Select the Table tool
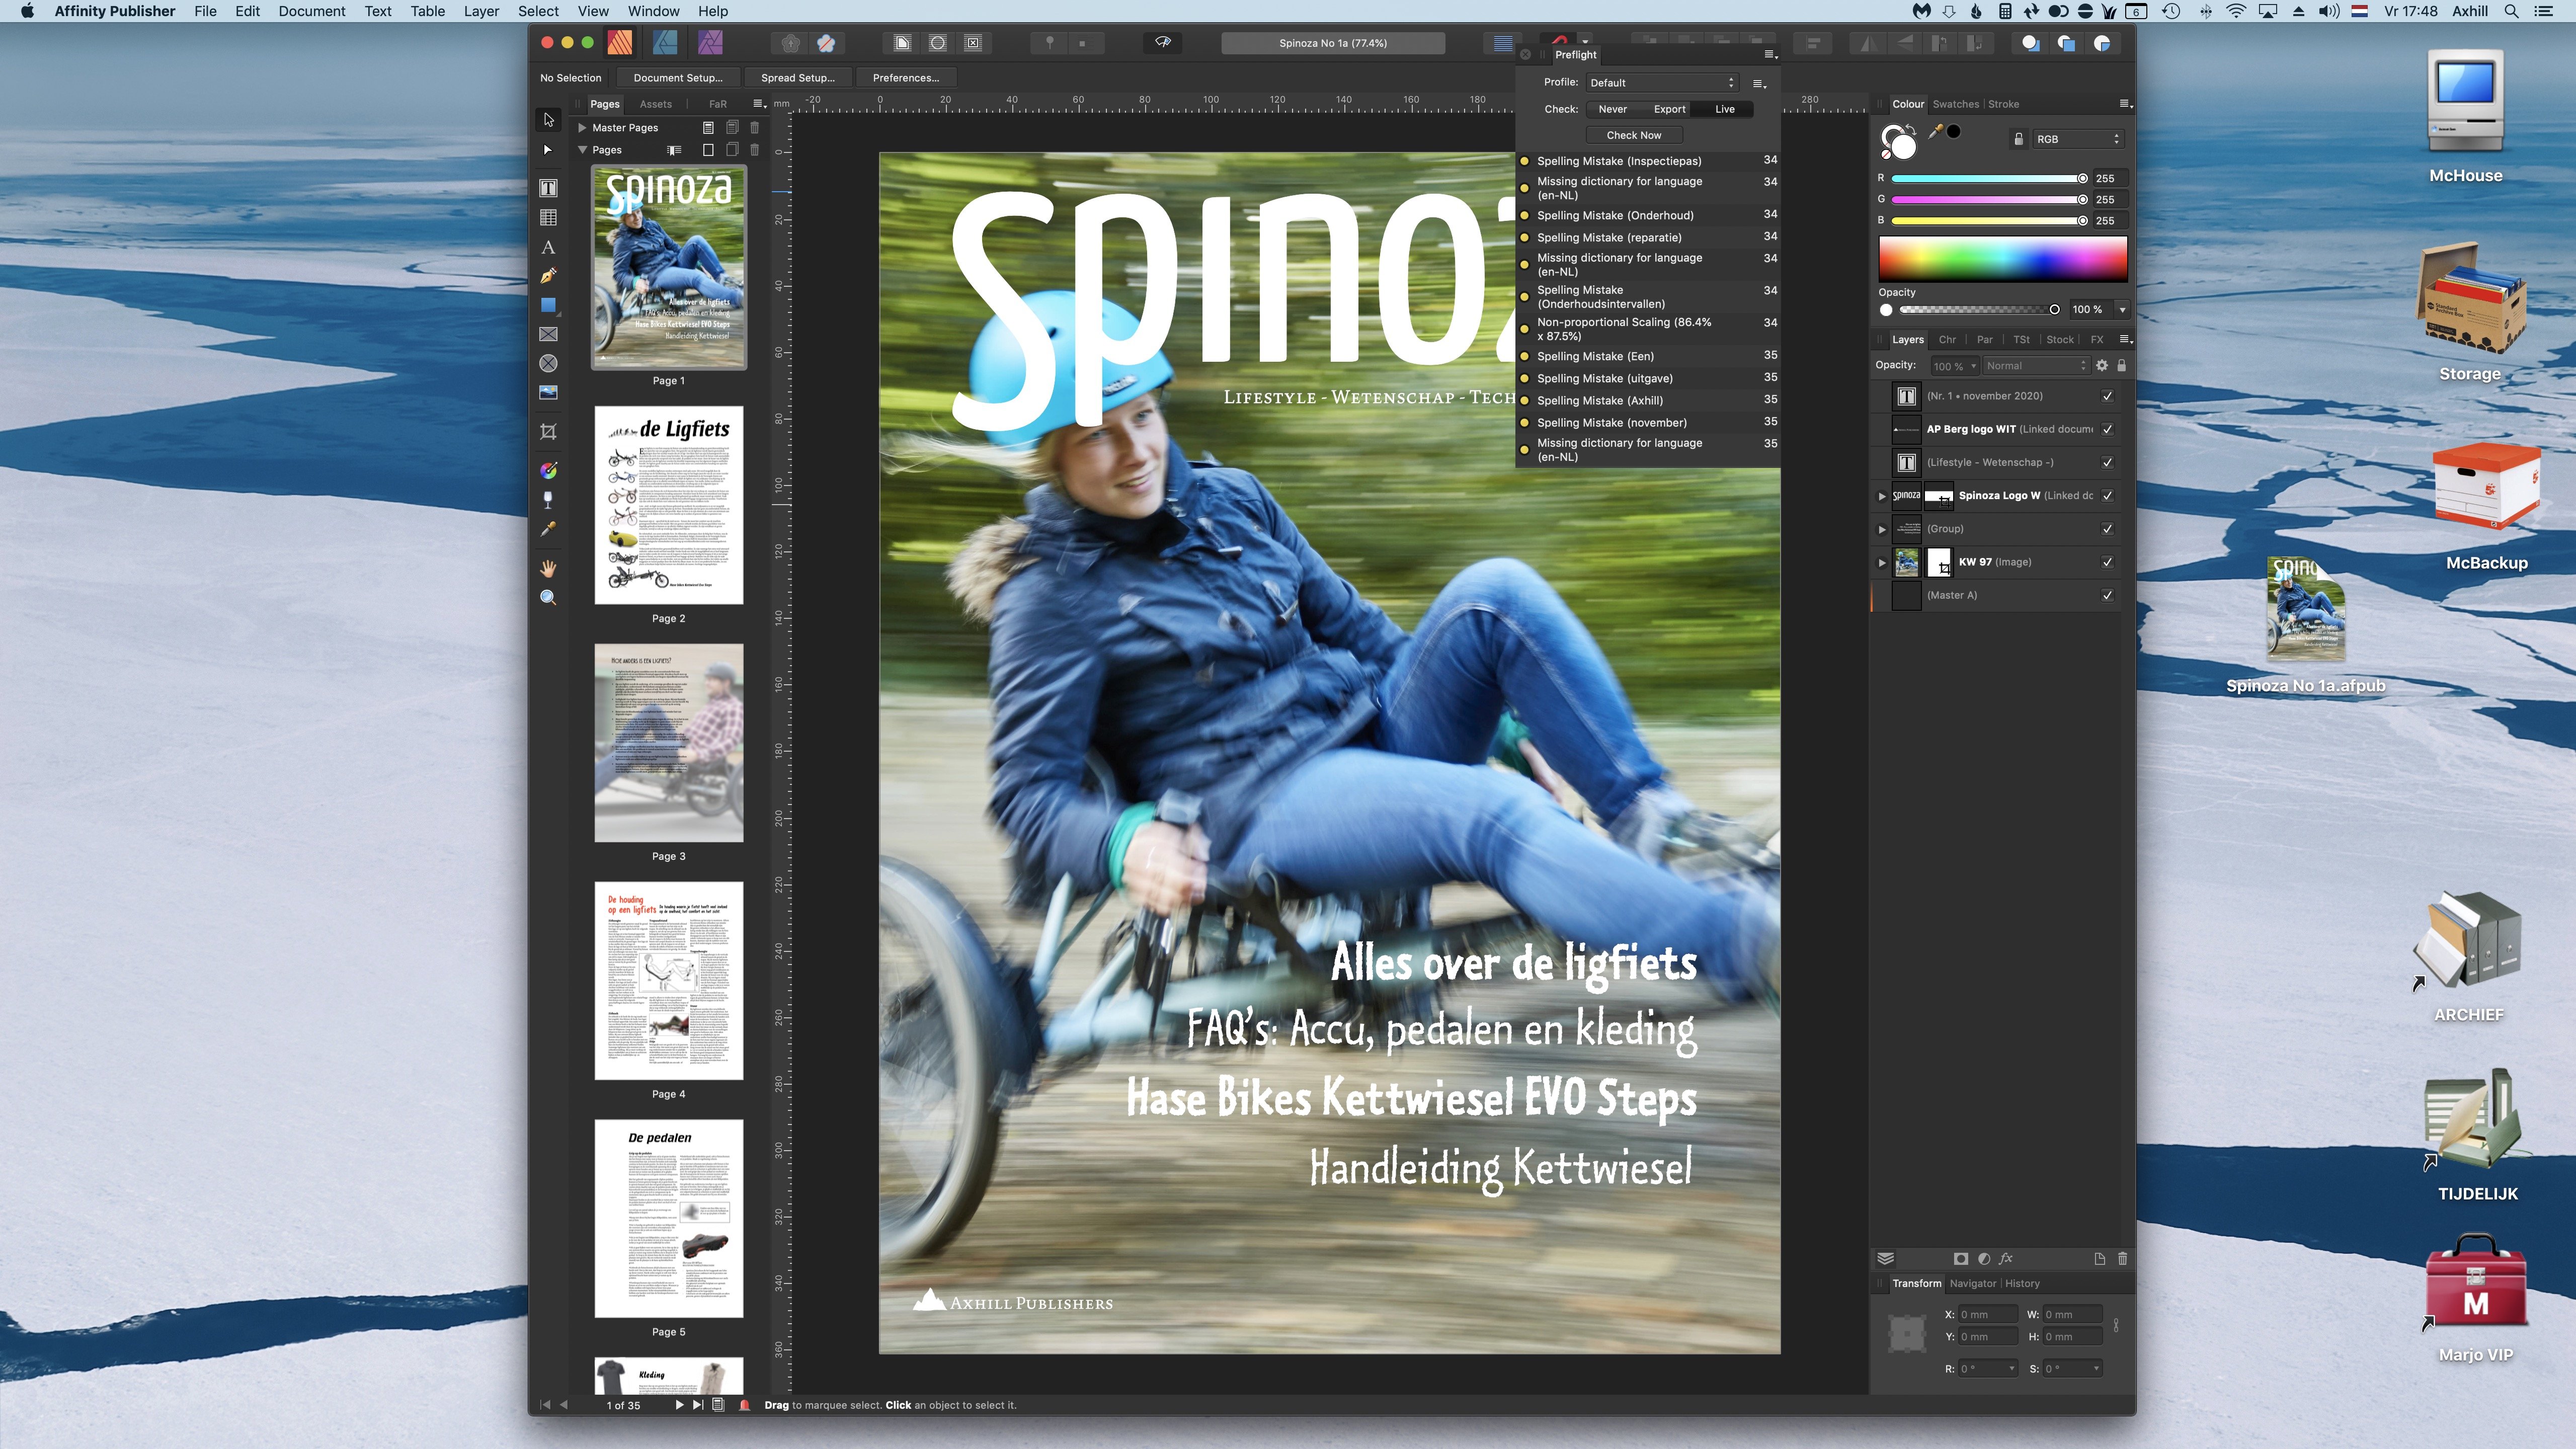The height and width of the screenshot is (1449, 2576). (x=548, y=217)
